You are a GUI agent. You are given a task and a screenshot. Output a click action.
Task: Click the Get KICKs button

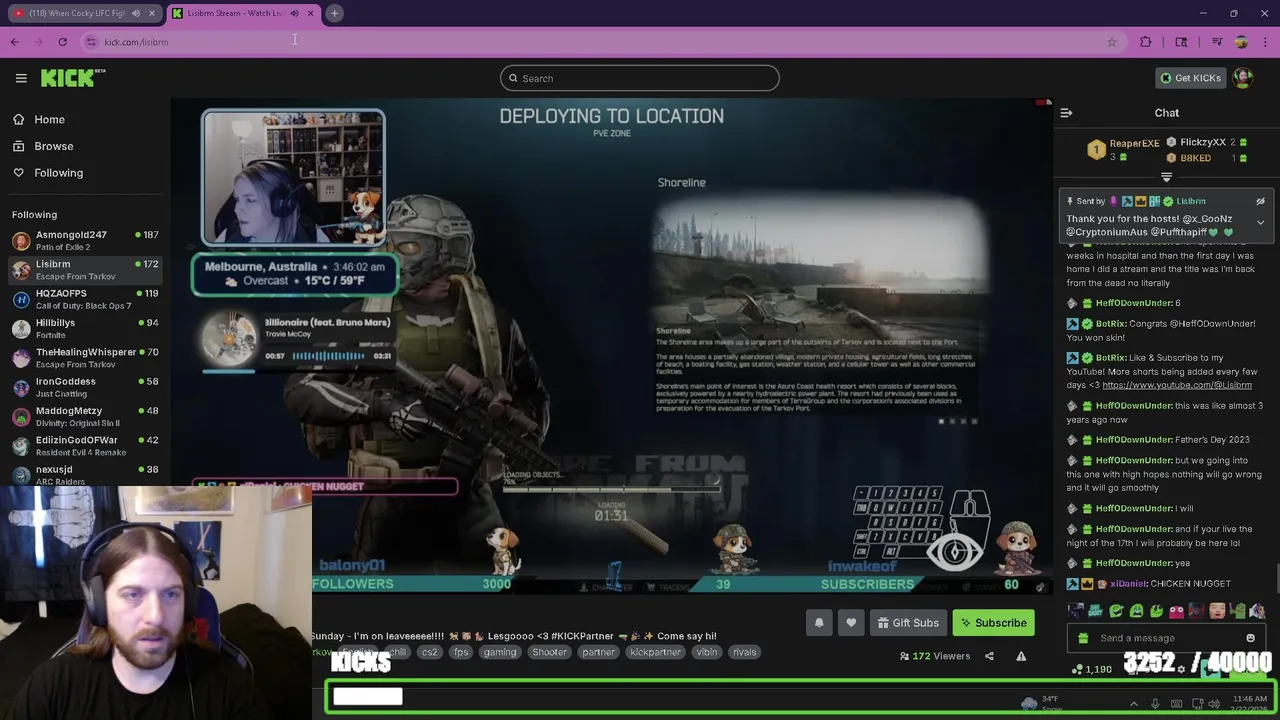click(x=1189, y=78)
